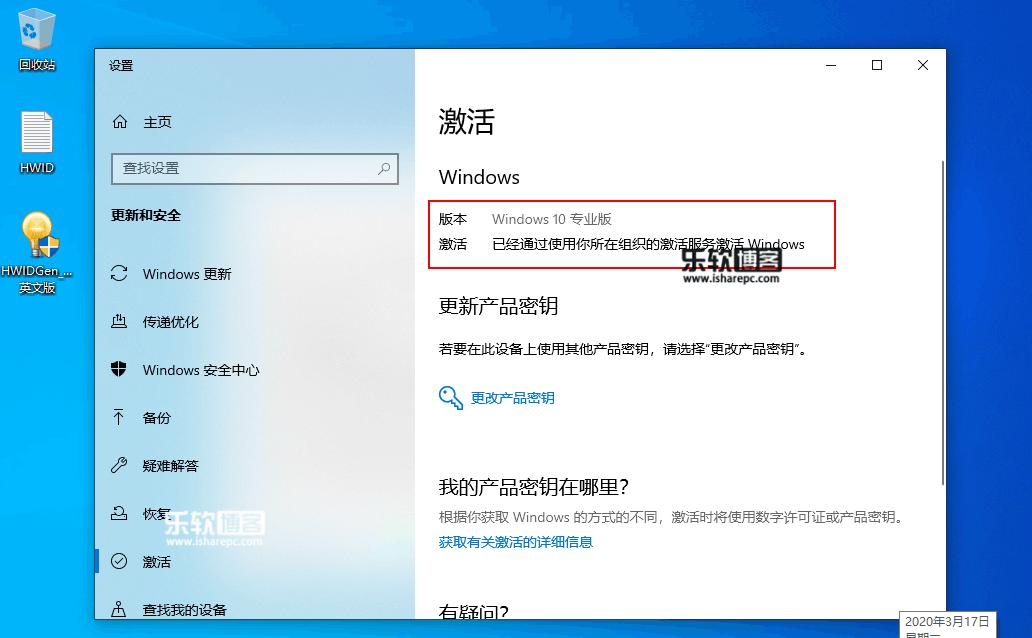Viewport: 1032px width, 638px height.
Task: Click the shield icon for Windows 安全中心
Action: point(119,369)
